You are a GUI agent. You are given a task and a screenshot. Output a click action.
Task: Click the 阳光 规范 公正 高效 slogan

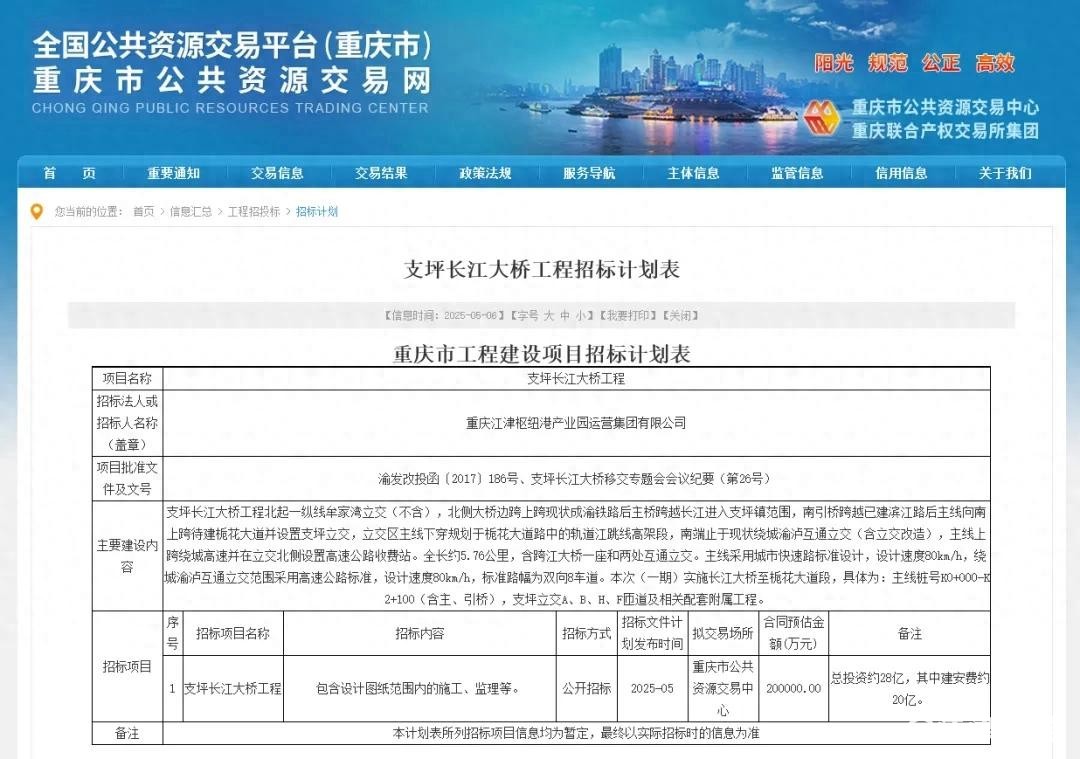[915, 63]
